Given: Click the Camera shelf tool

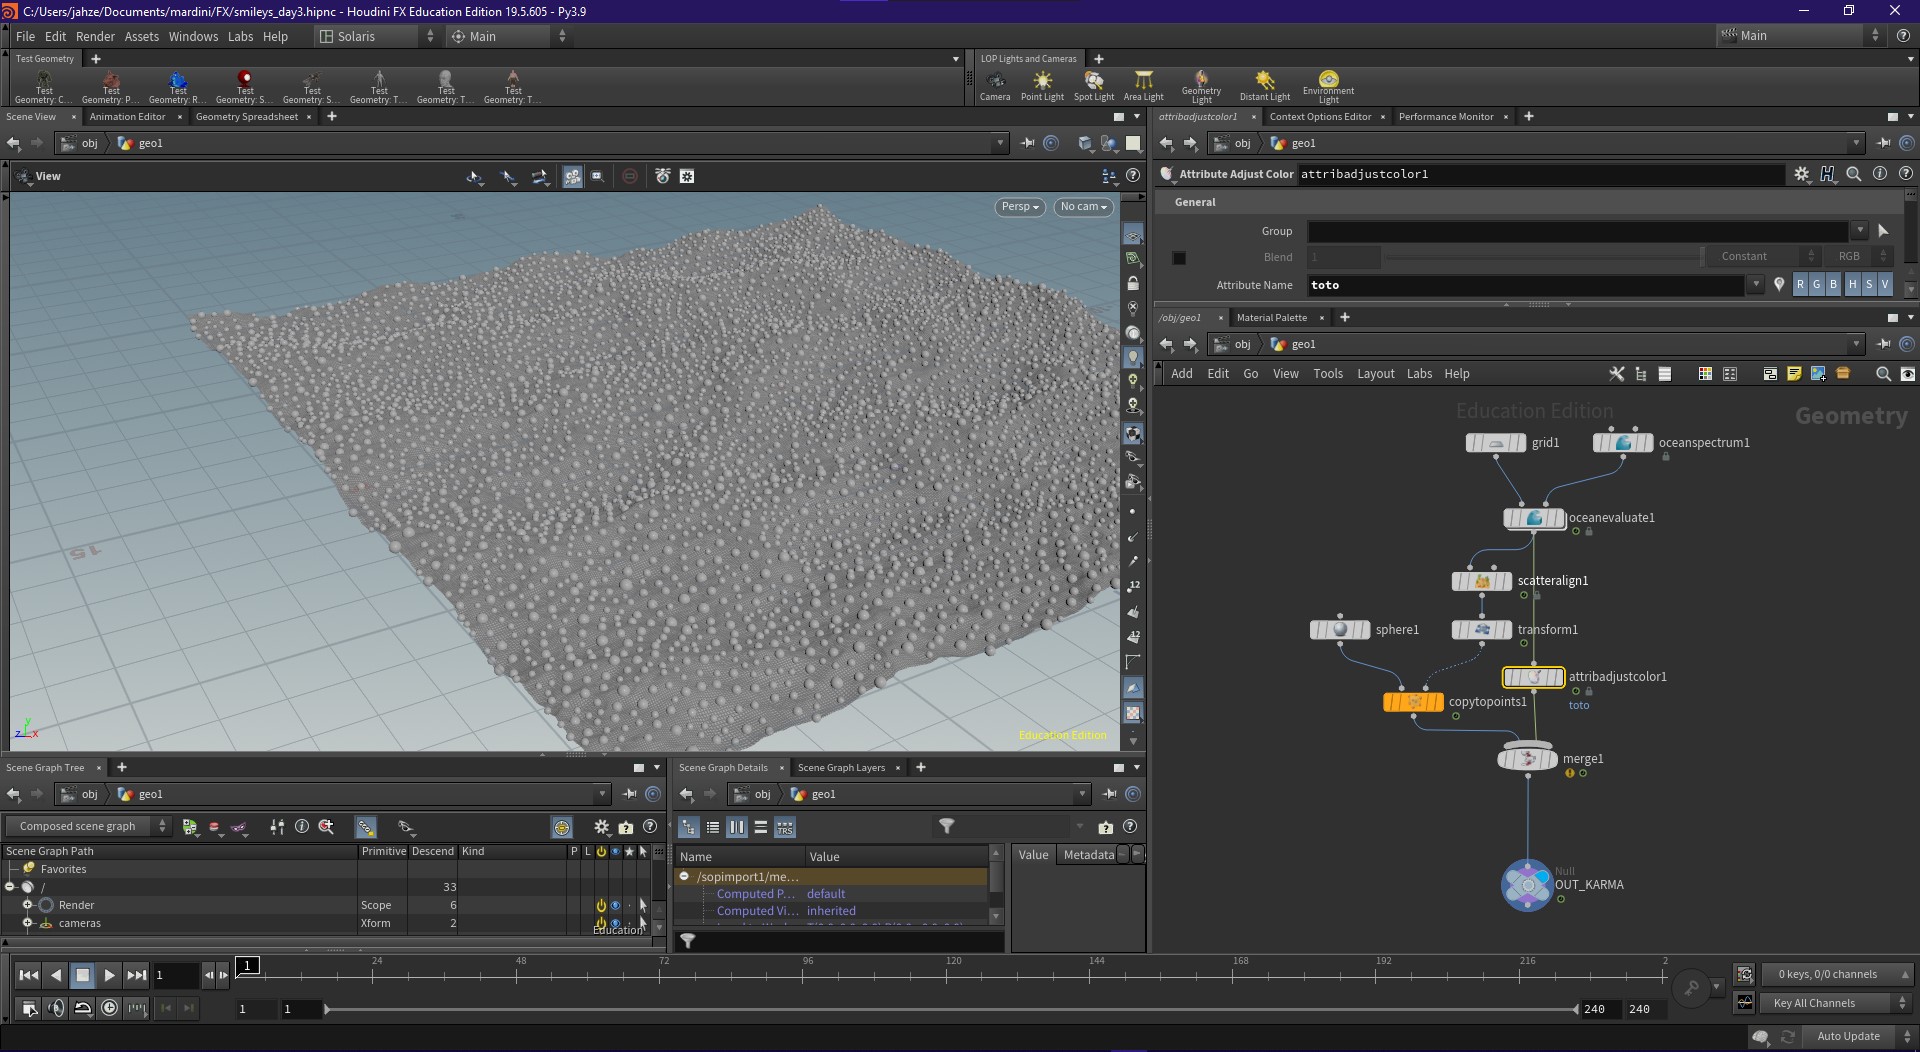Looking at the screenshot, I should pos(995,86).
